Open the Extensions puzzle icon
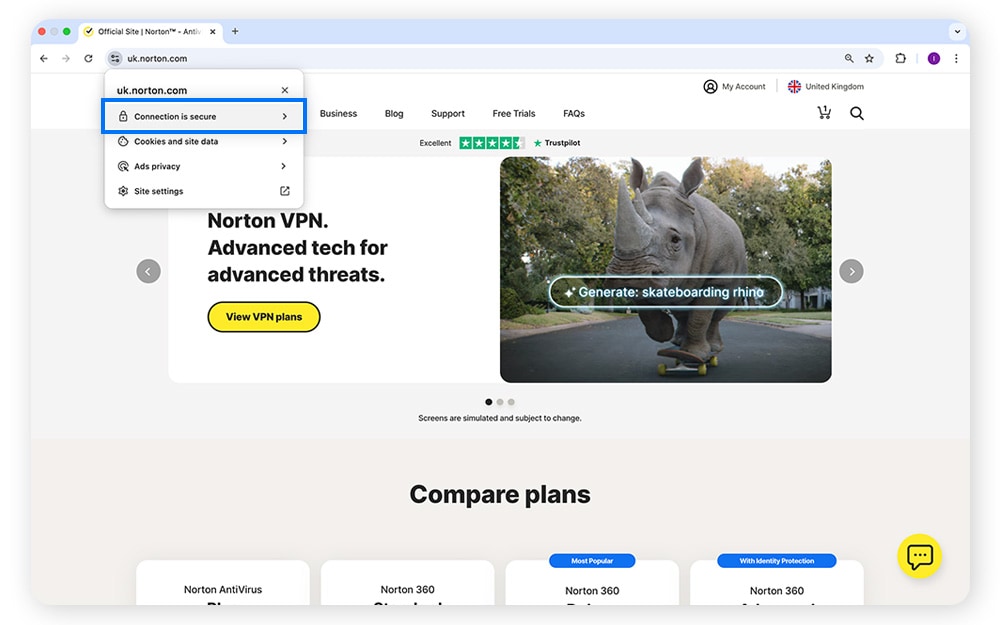The width and height of the screenshot is (1000, 625). [901, 58]
